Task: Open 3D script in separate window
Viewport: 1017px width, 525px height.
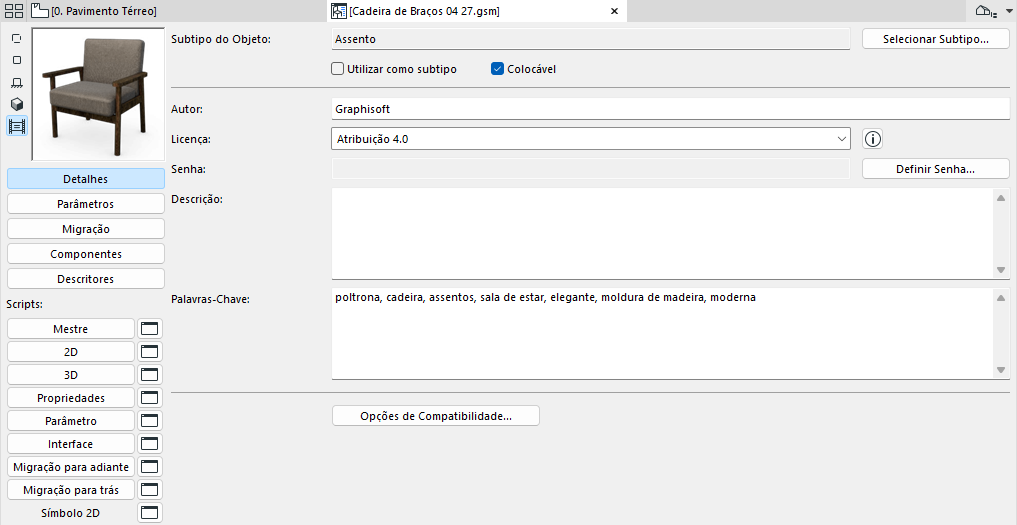Action: point(150,375)
